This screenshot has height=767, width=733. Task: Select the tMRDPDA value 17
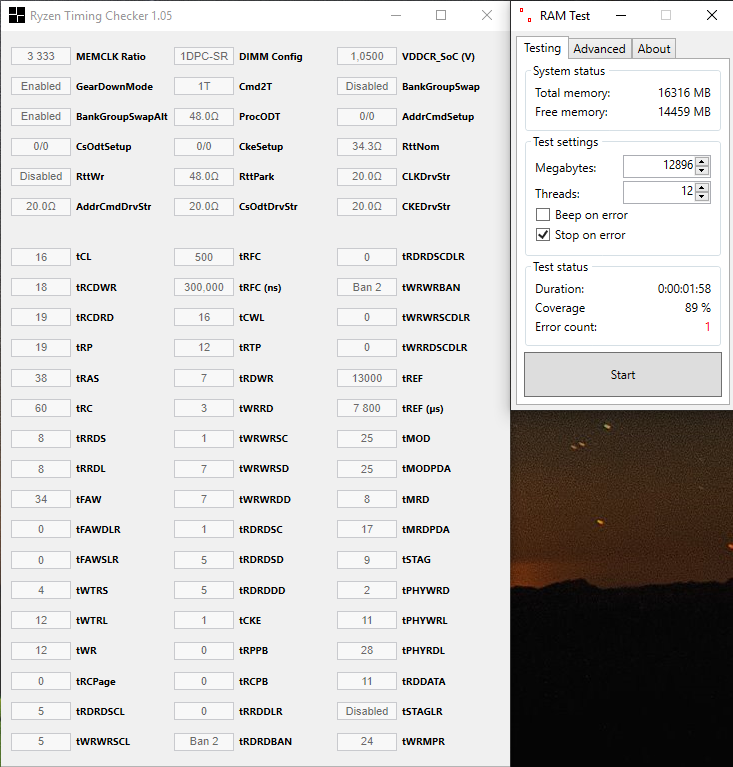[367, 529]
